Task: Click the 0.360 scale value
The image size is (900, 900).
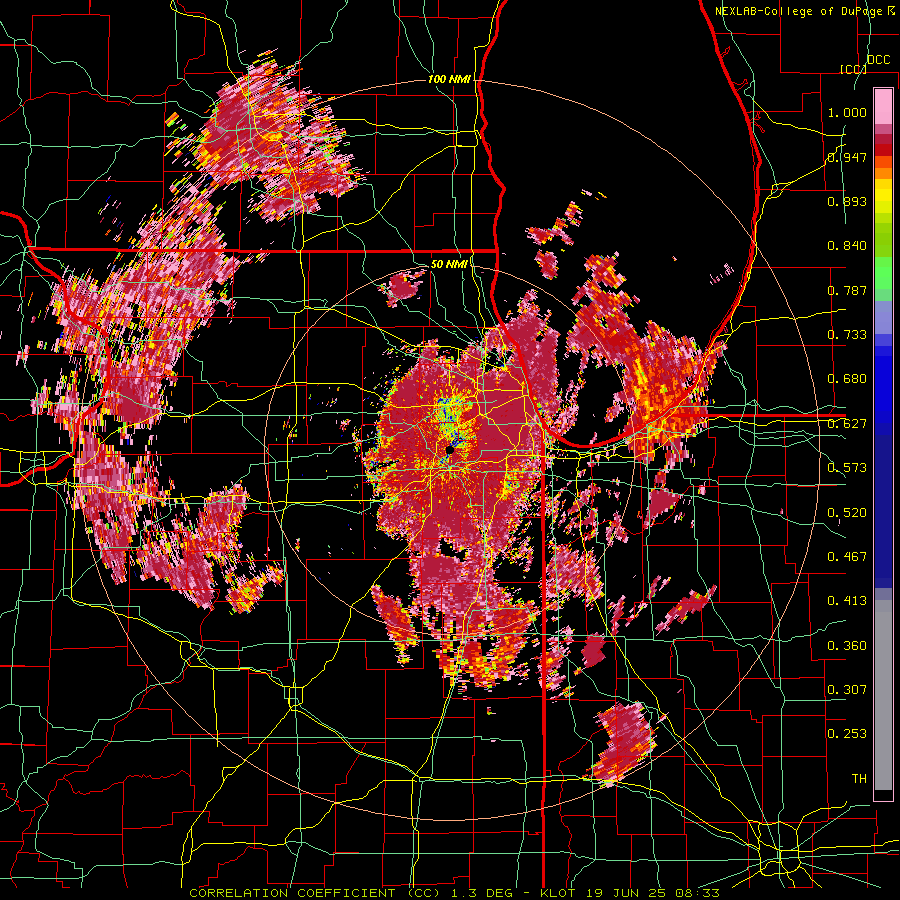Action: click(x=847, y=646)
